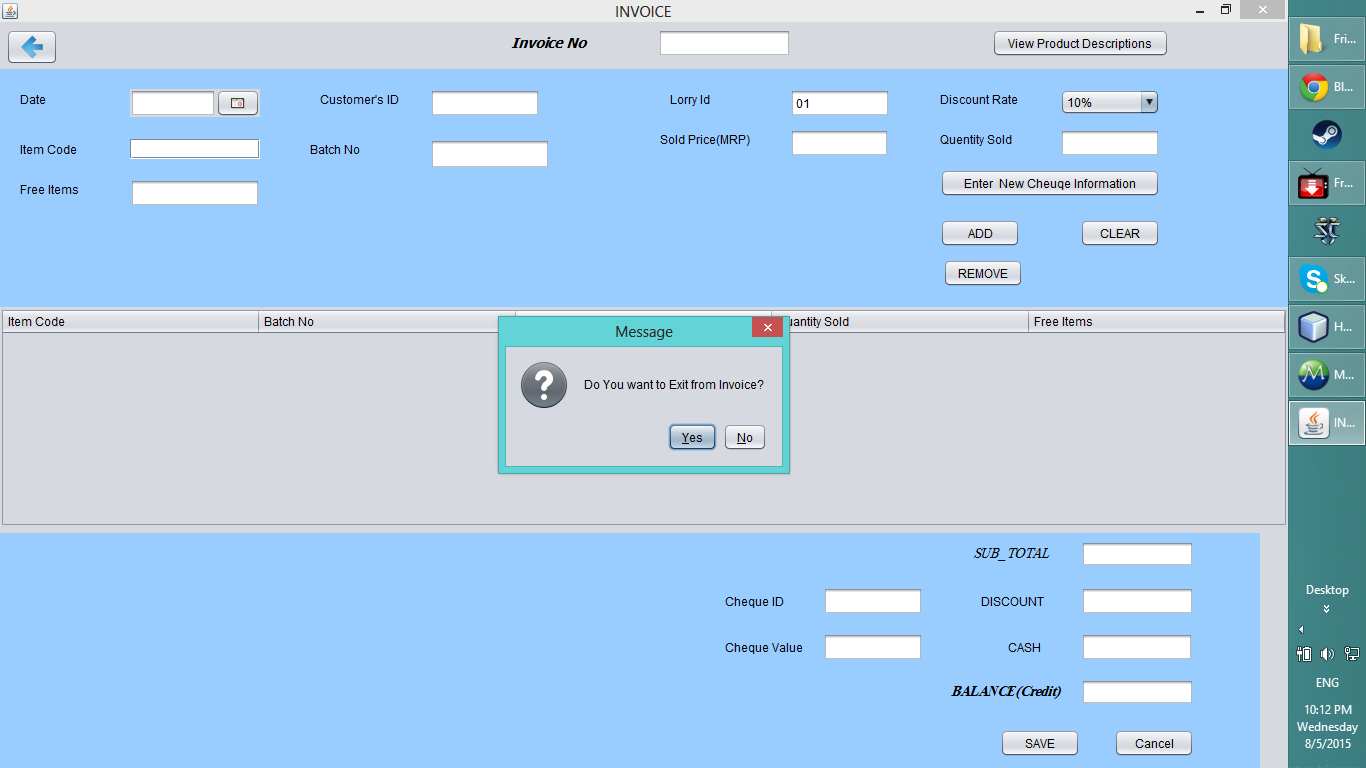This screenshot has width=1366, height=768.
Task: Click the ENG language indicator in the tray
Action: [1326, 683]
